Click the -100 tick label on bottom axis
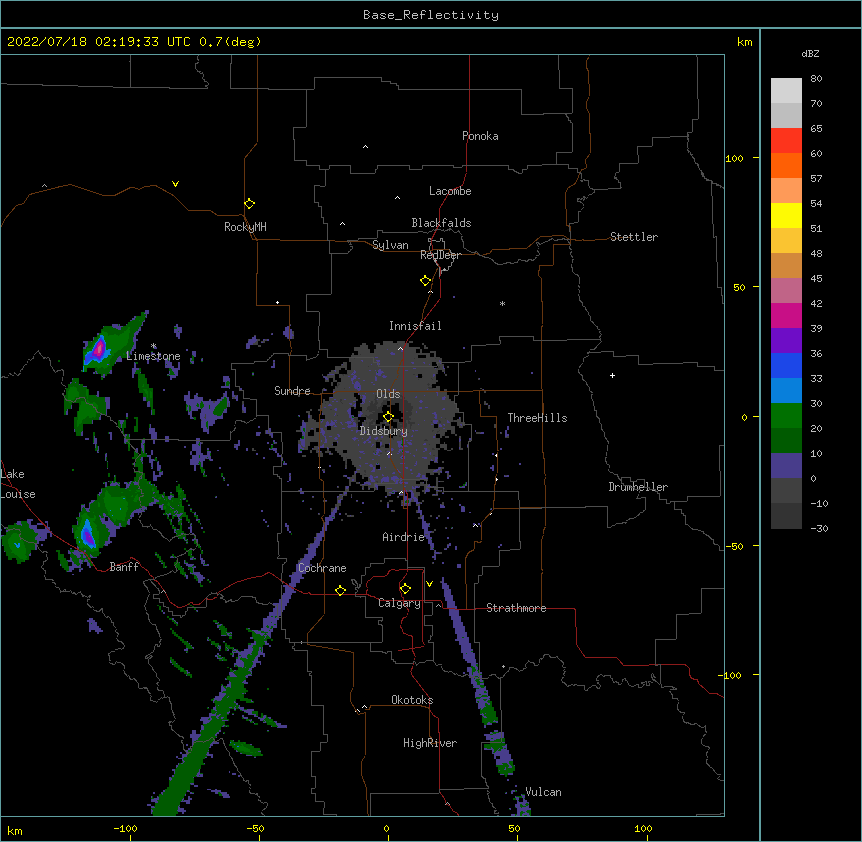Image resolution: width=862 pixels, height=842 pixels. (x=125, y=828)
